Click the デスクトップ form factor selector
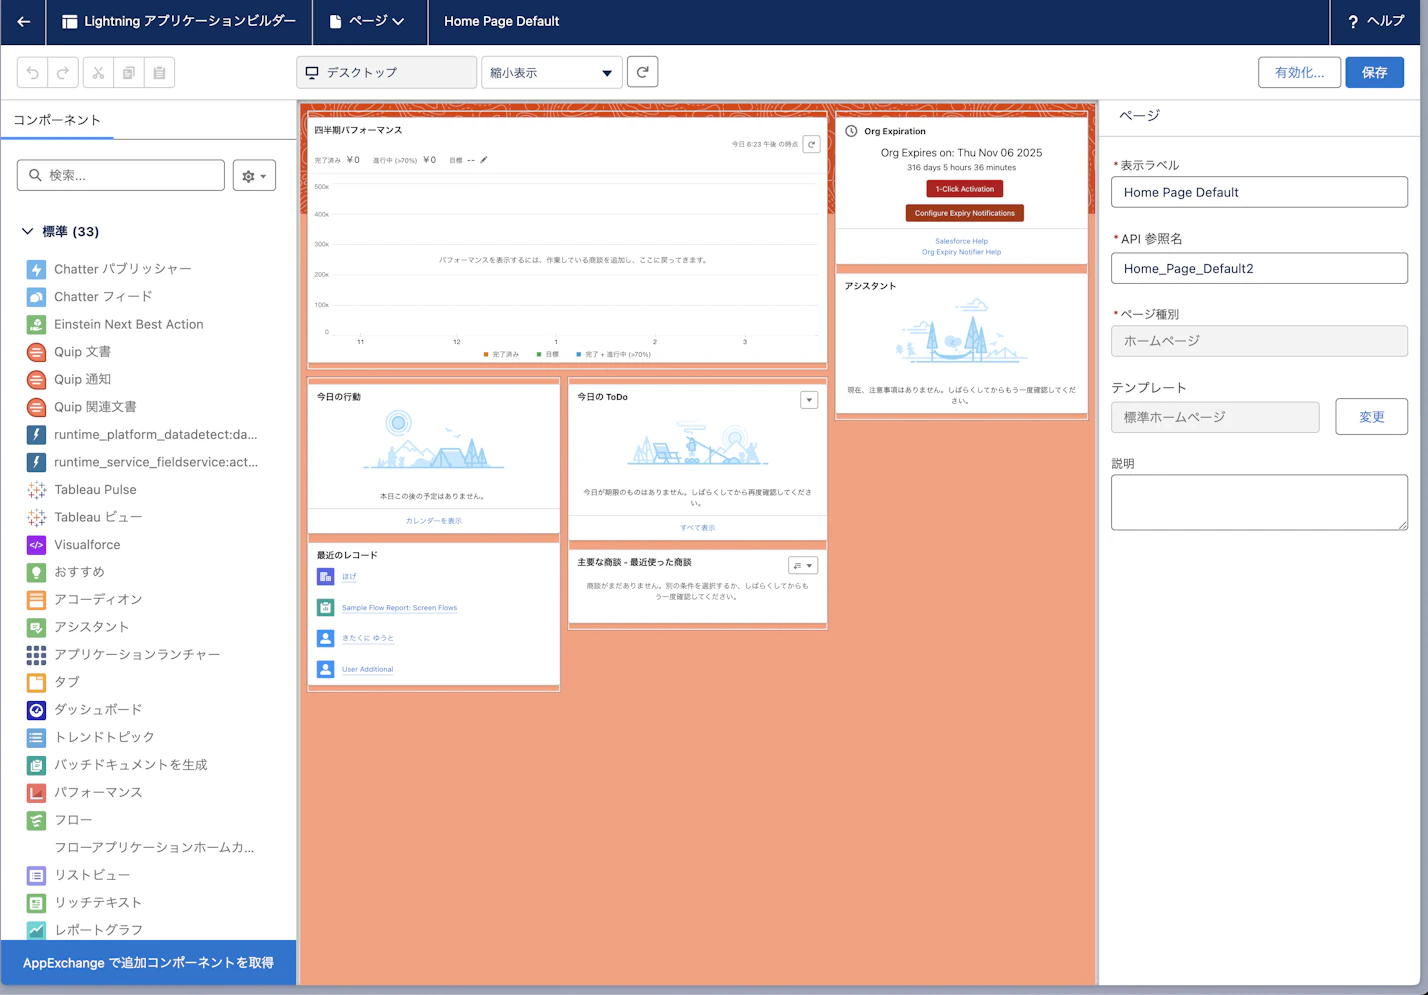 tap(386, 72)
